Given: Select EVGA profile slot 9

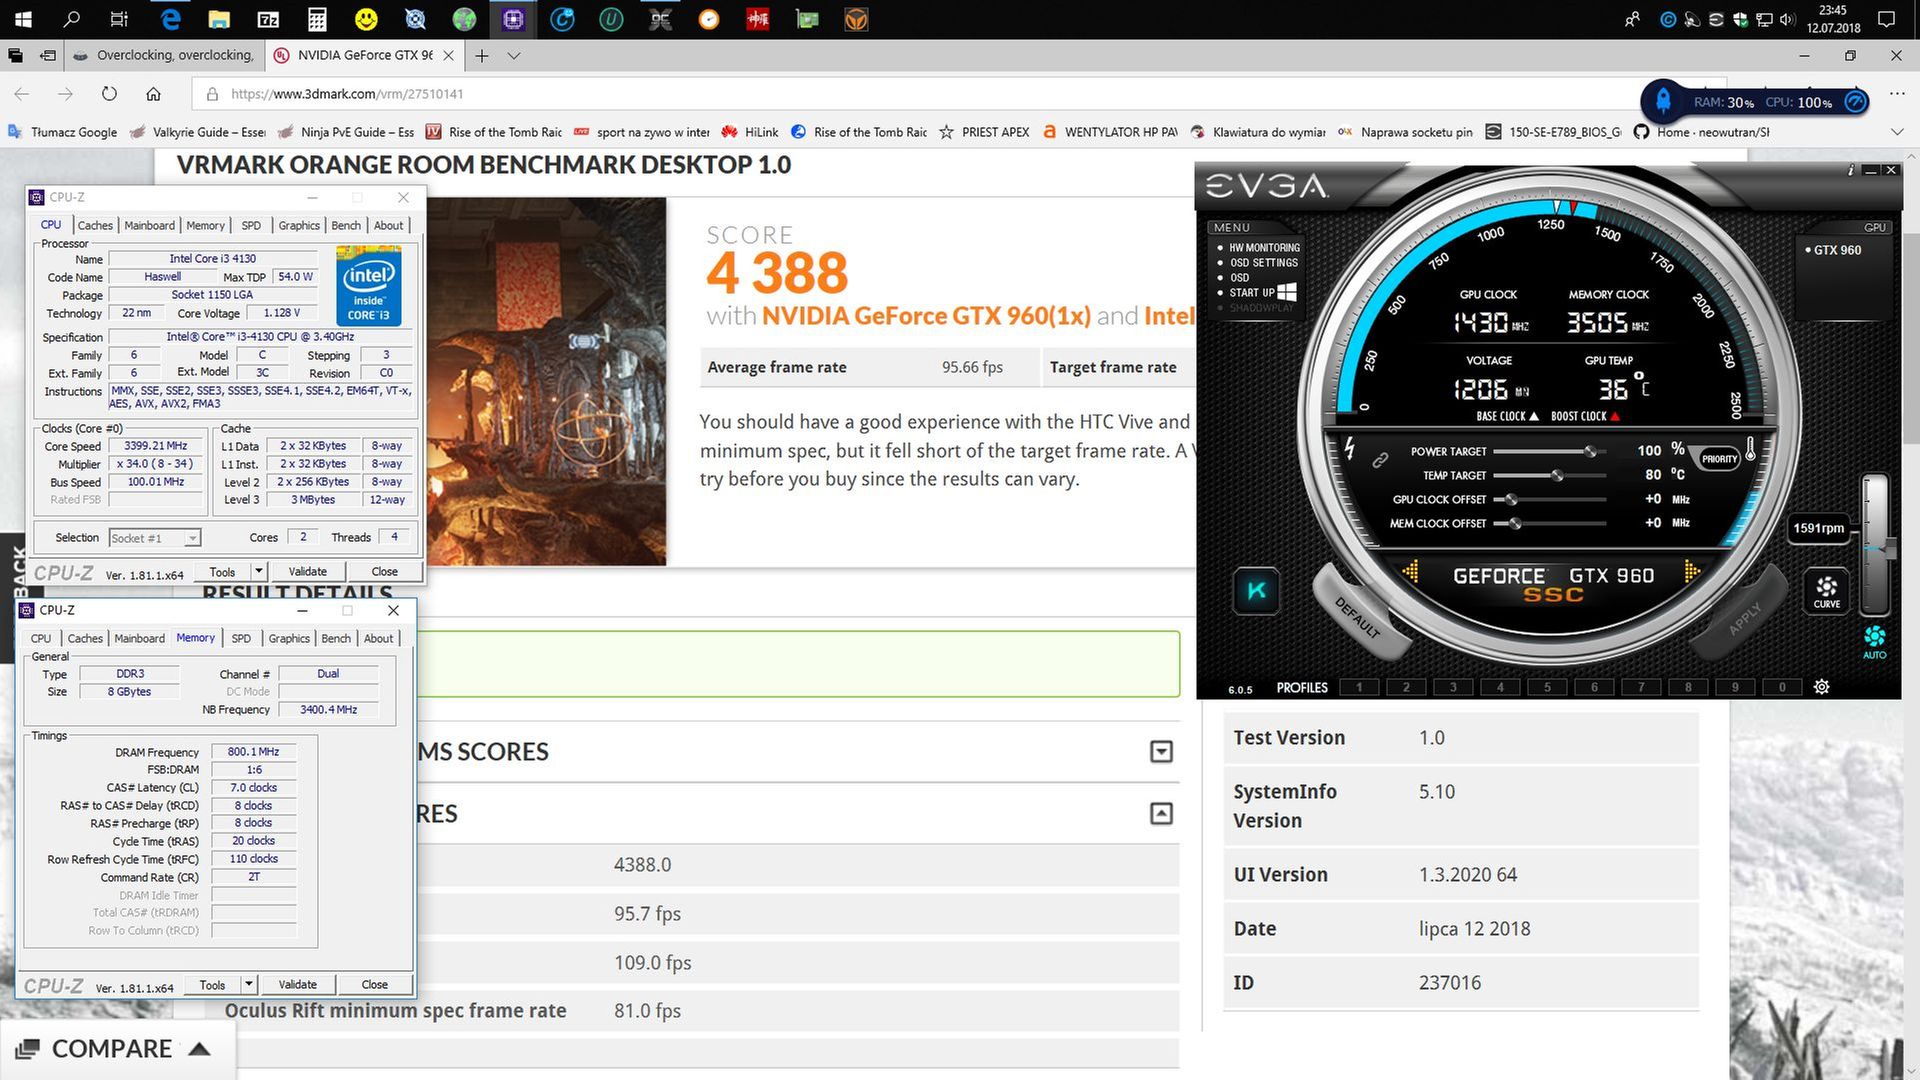Looking at the screenshot, I should coord(1735,687).
